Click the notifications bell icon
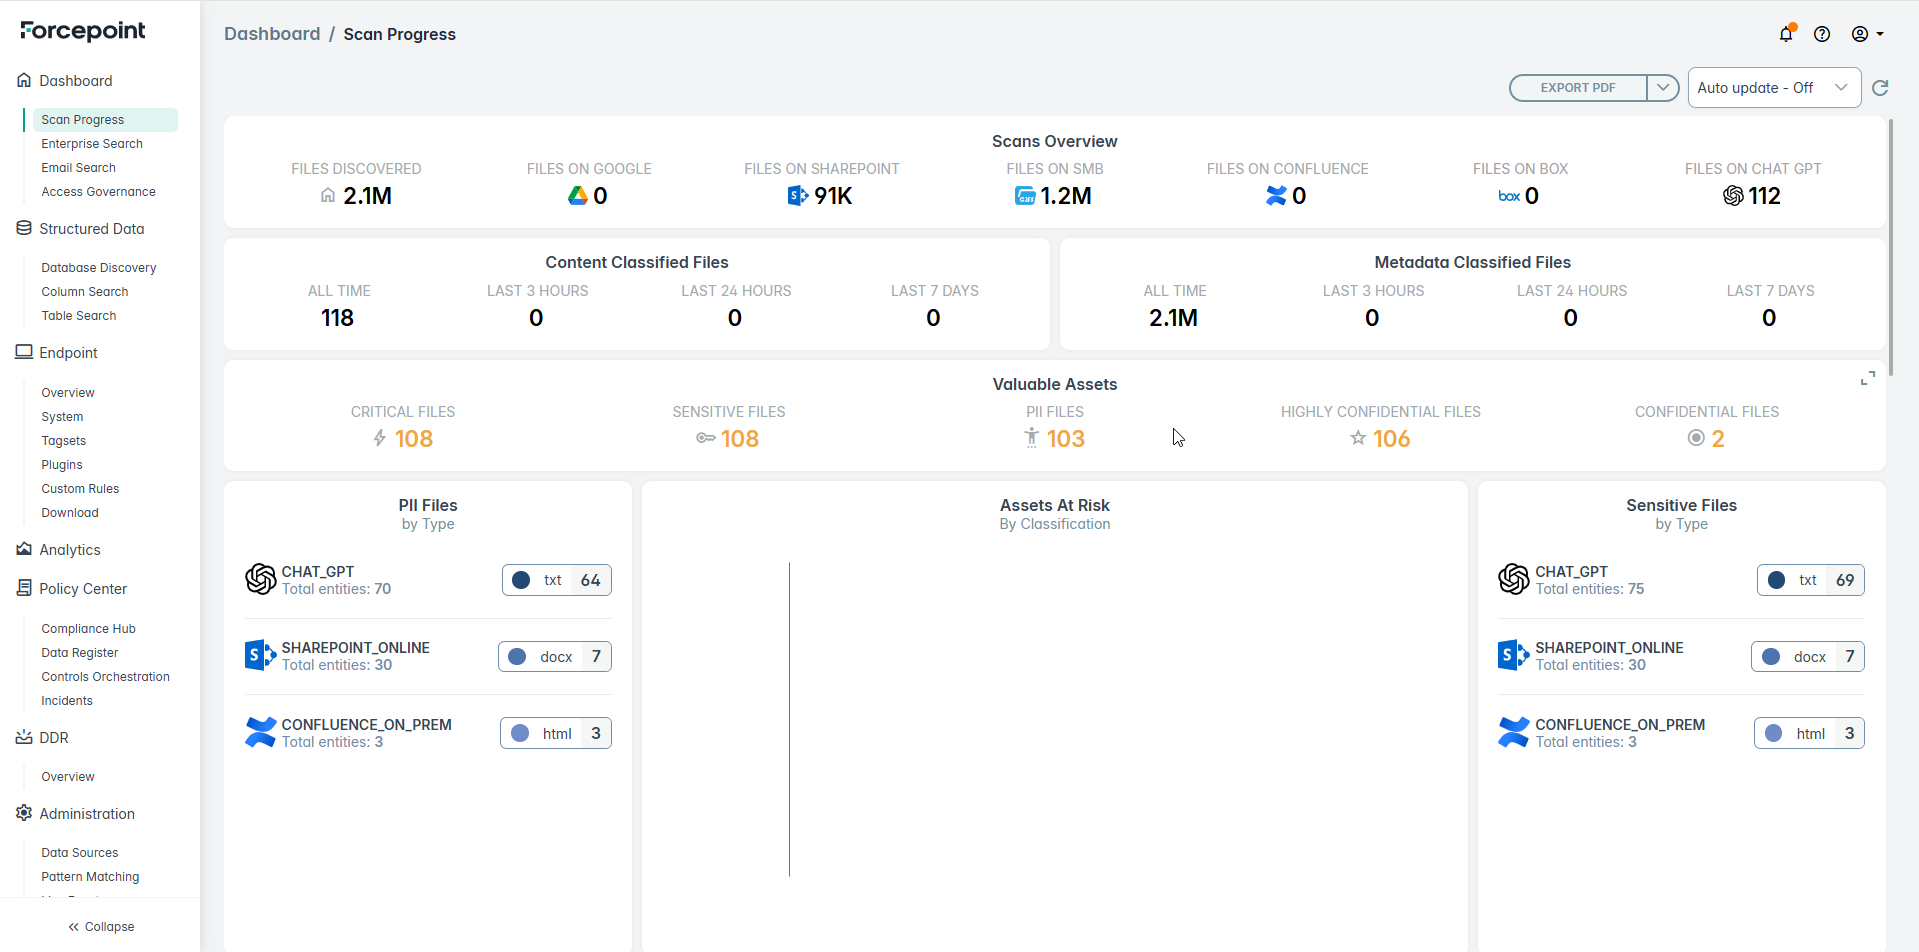 1786,34
